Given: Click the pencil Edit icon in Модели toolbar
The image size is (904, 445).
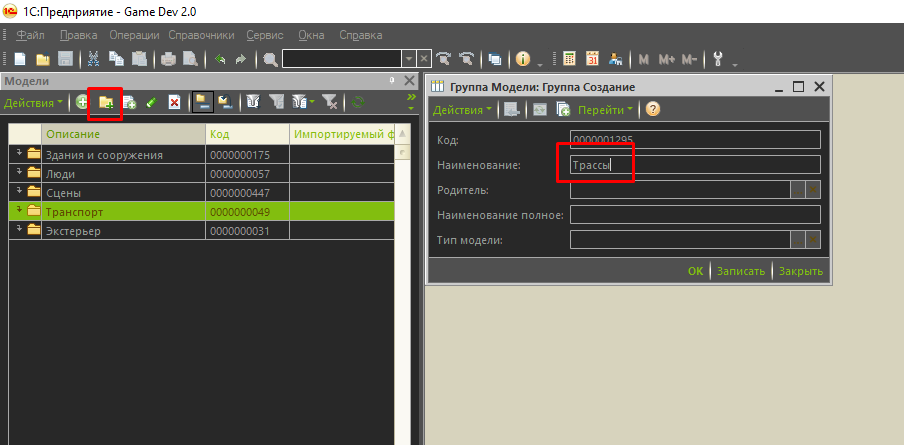Looking at the screenshot, I should click(x=152, y=103).
